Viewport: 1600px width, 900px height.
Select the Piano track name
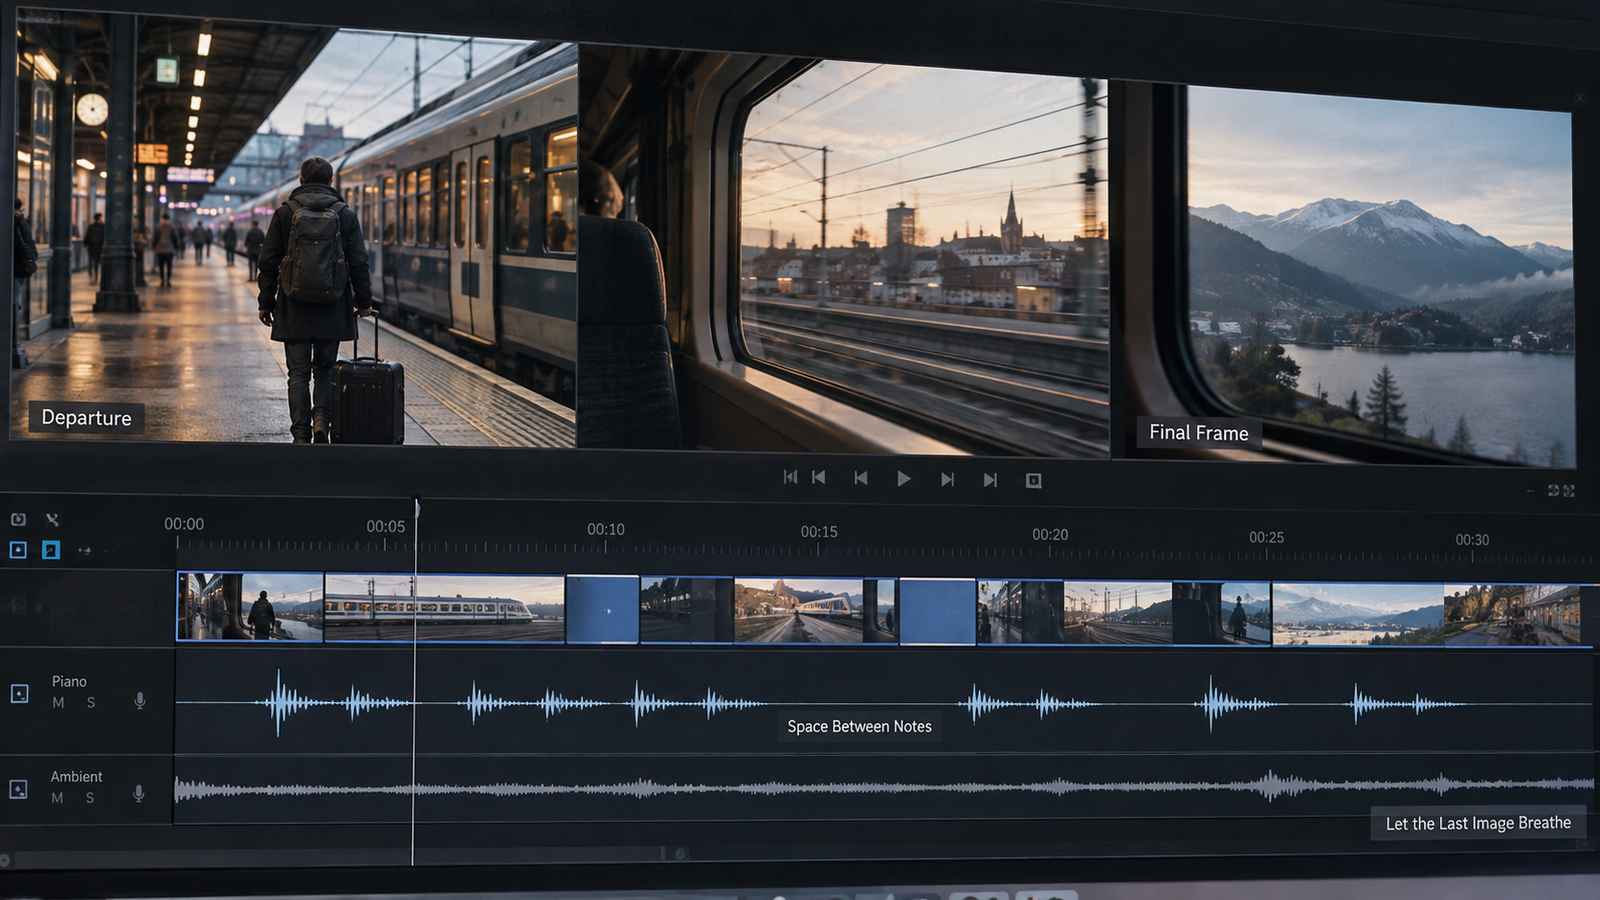[x=69, y=681]
